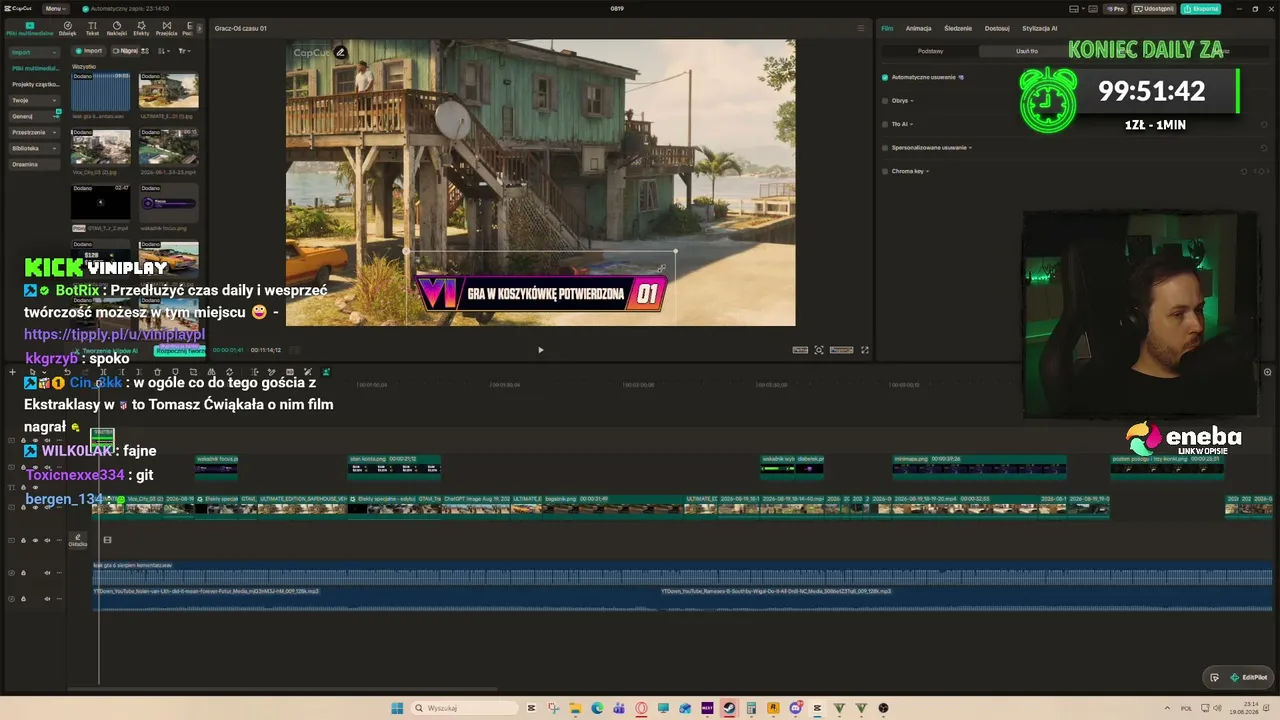Click the CapCut watermark edit pencil icon
The height and width of the screenshot is (720, 1280).
tap(341, 52)
